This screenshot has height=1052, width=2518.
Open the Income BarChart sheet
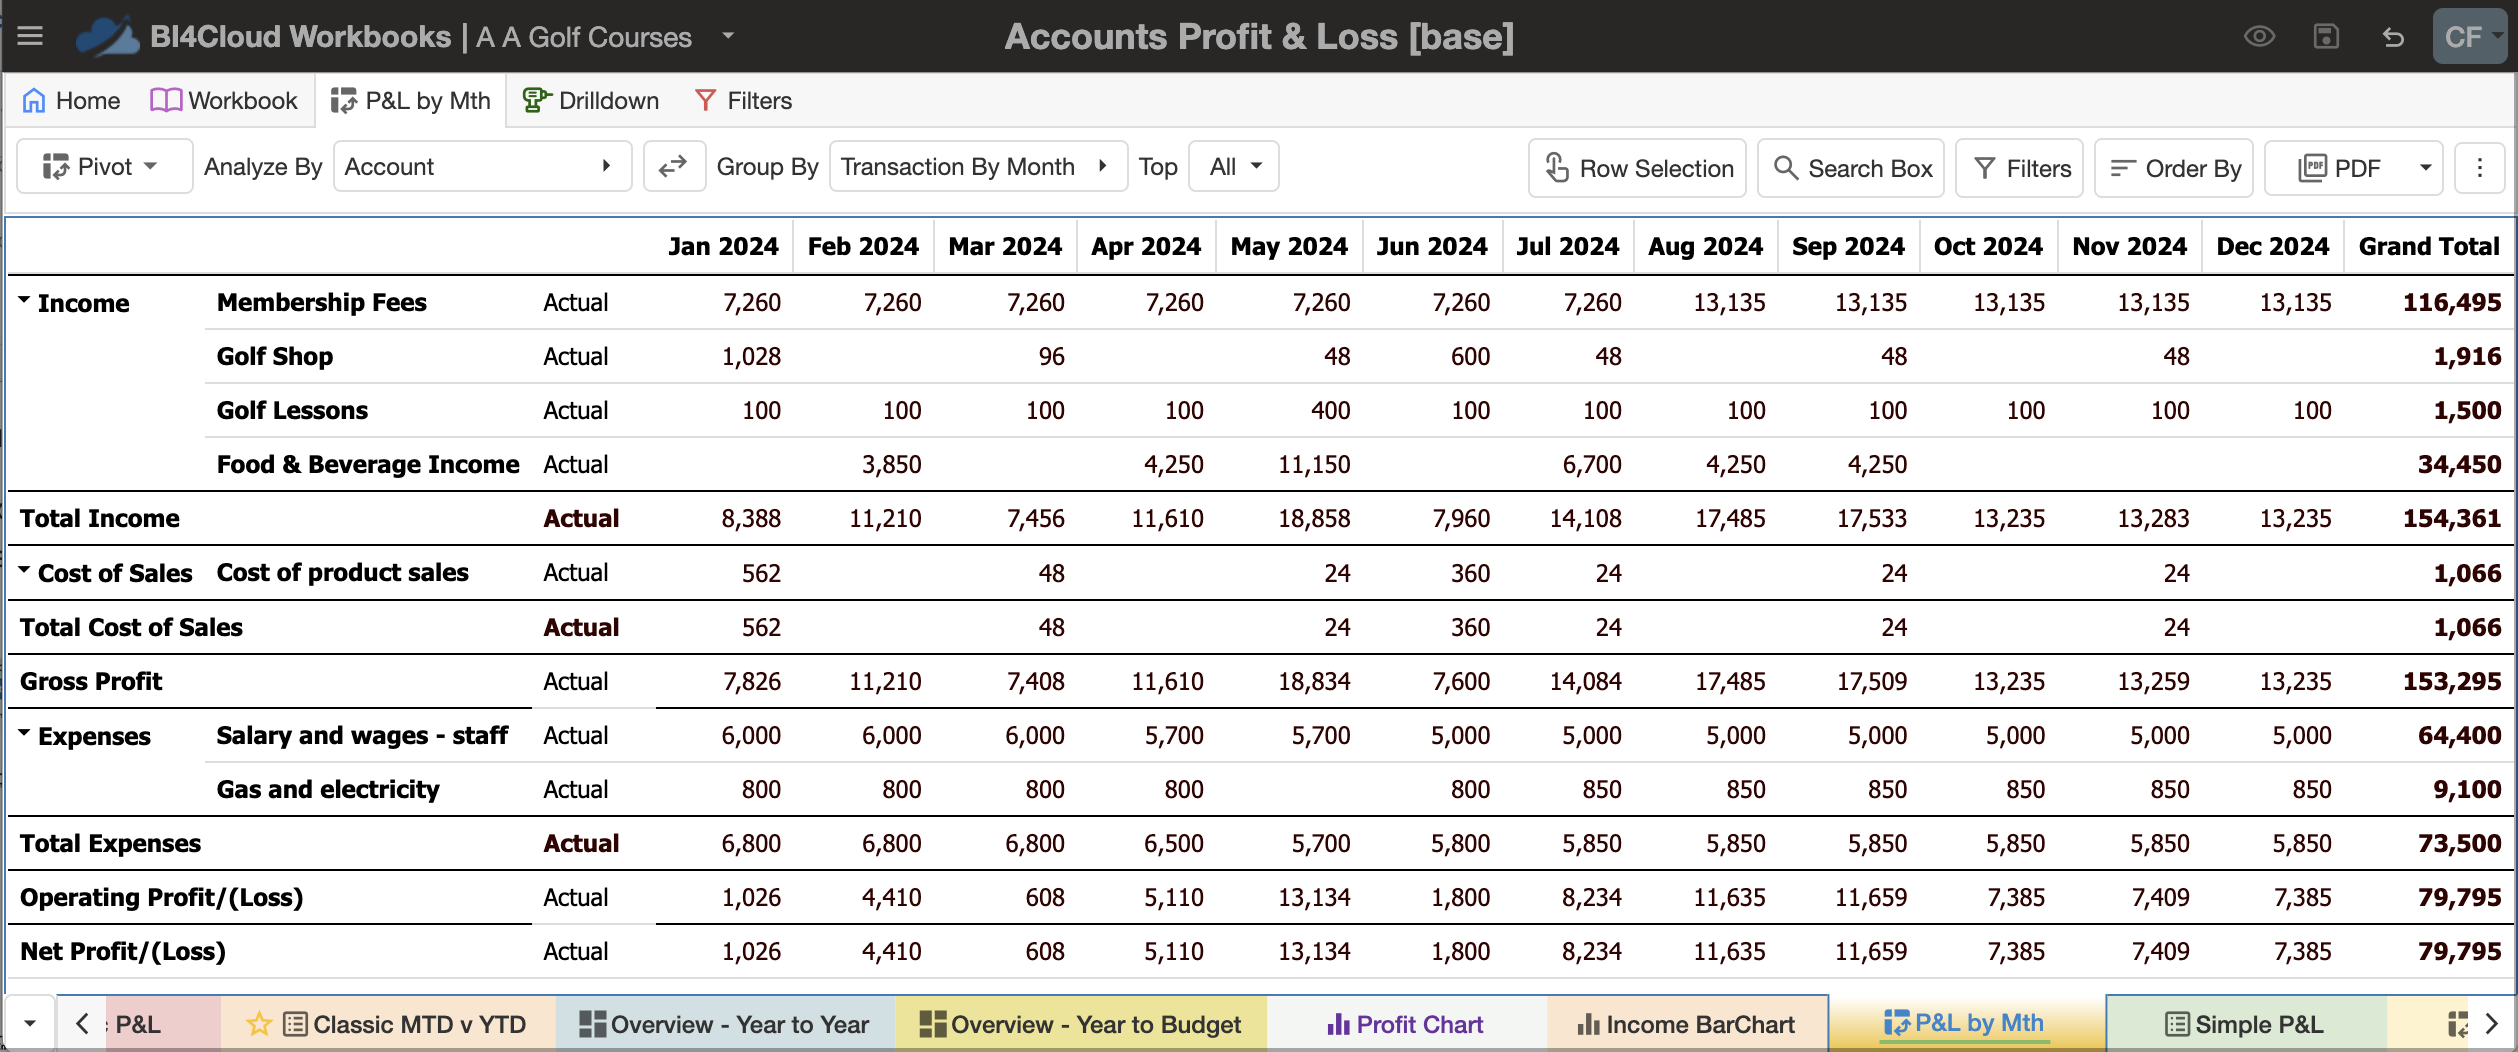(x=1686, y=1025)
